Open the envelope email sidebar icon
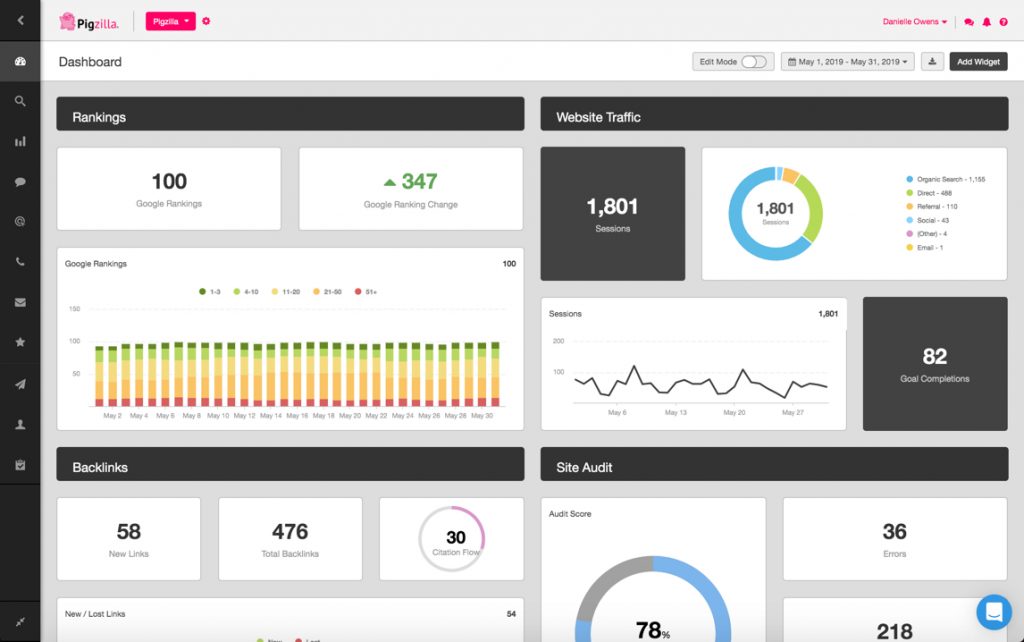 20,302
